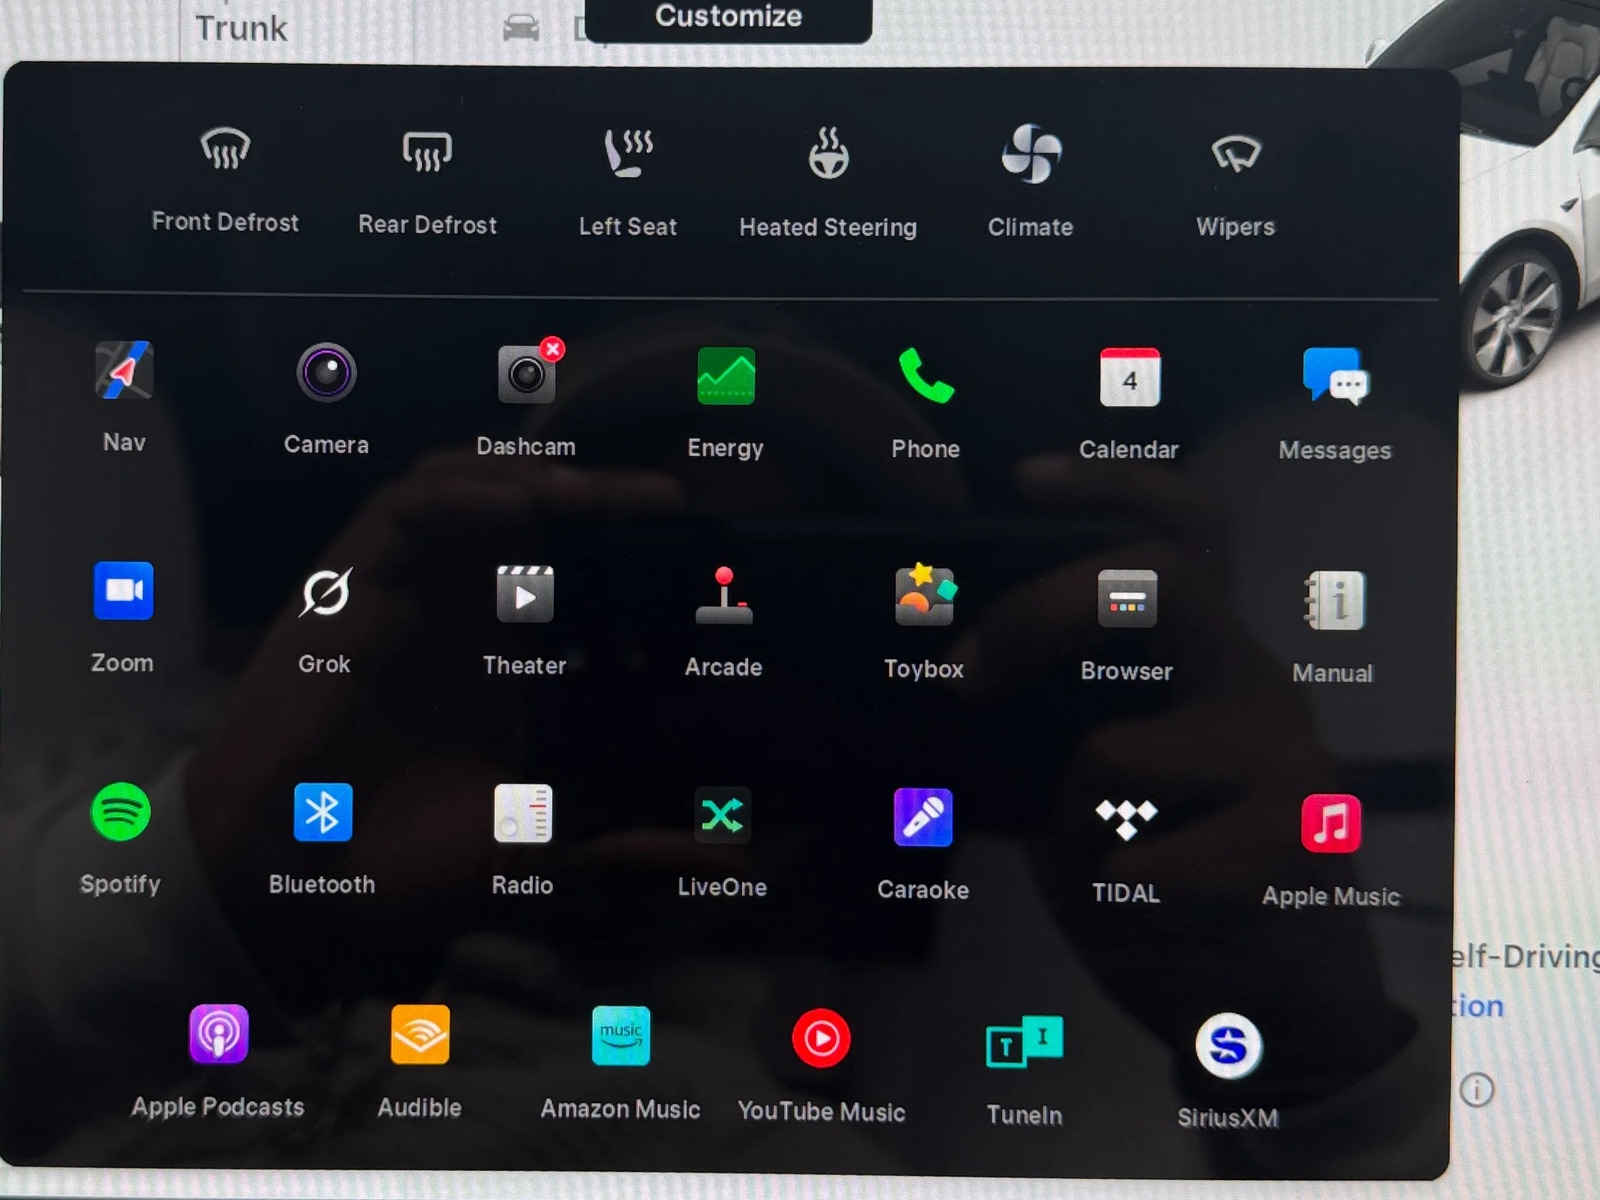The height and width of the screenshot is (1200, 1600).
Task: Open the Grok app
Action: tap(325, 593)
